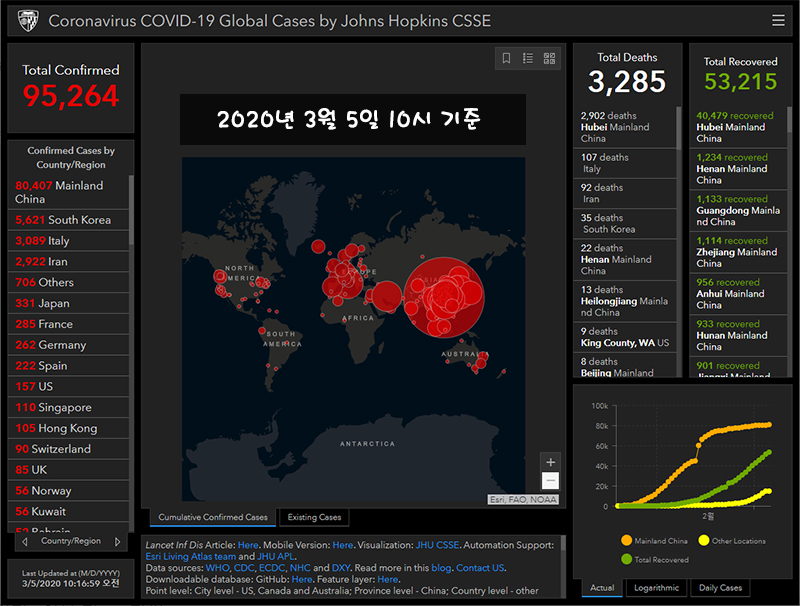Select the Daily Cases chart tab
Image resolution: width=800 pixels, height=606 pixels.
720,588
